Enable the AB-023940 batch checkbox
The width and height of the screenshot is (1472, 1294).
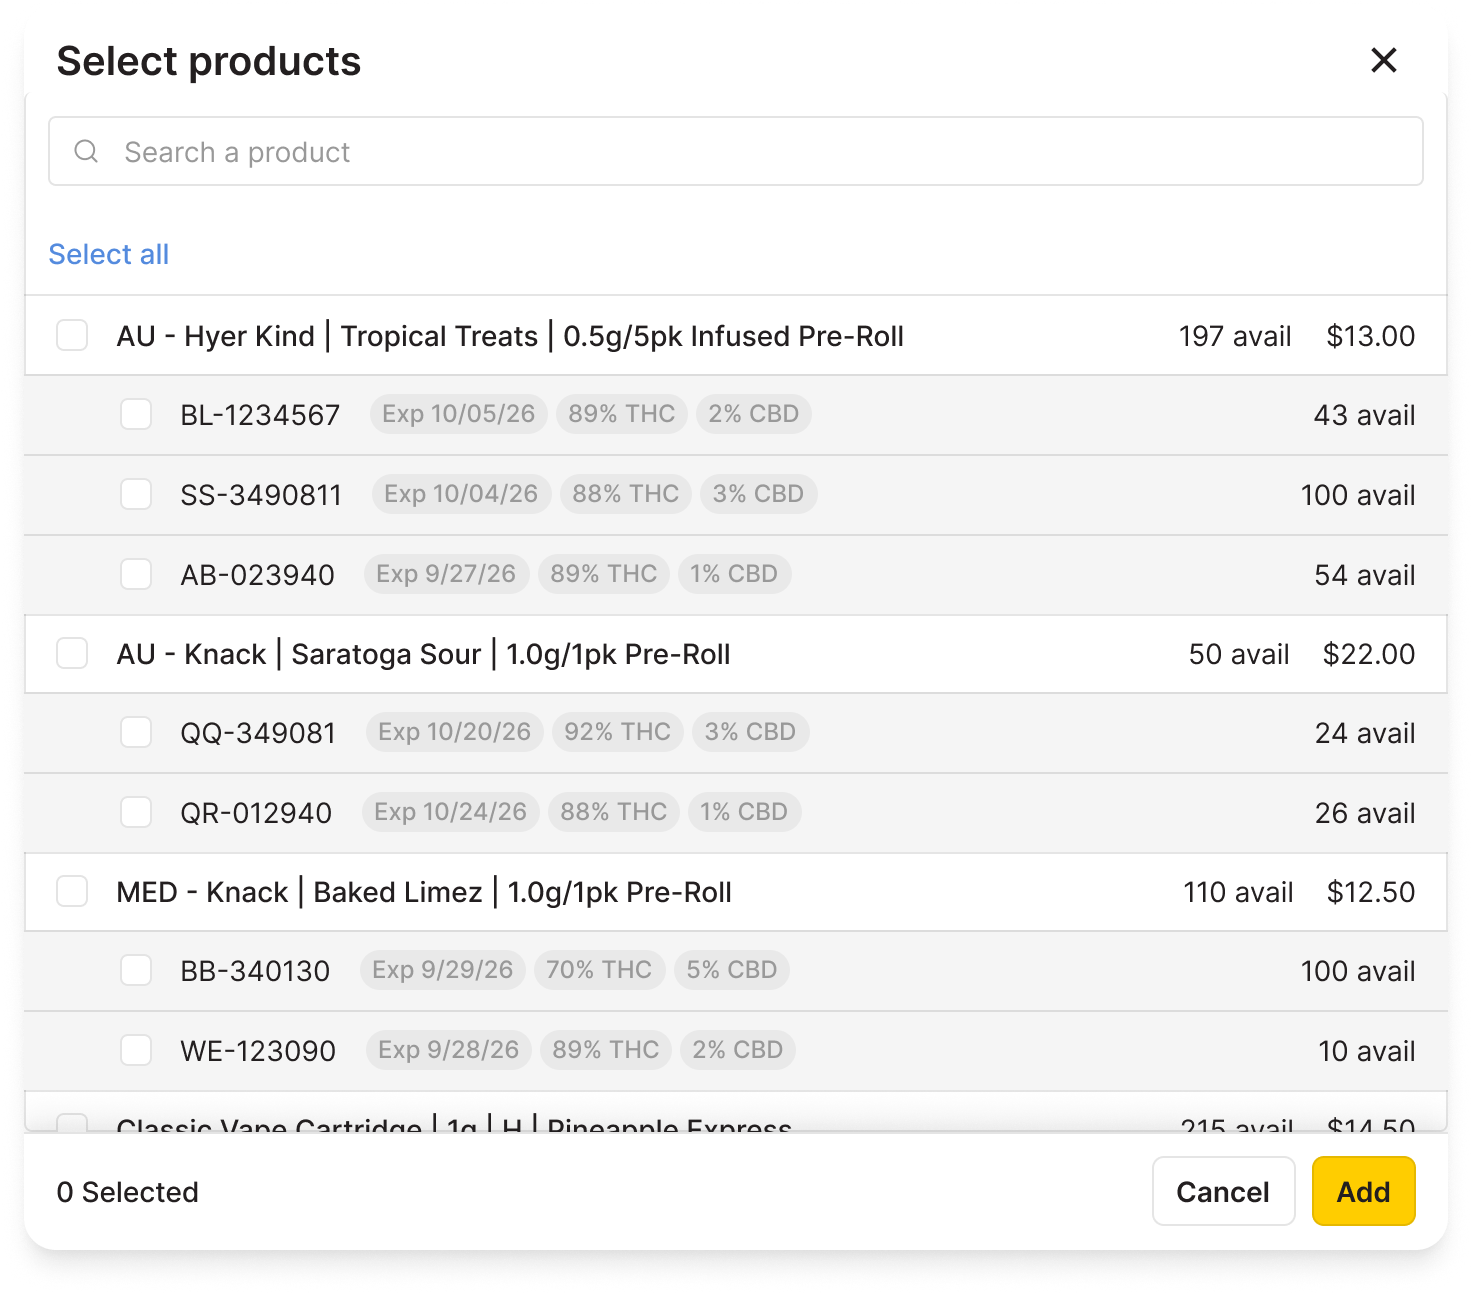coord(136,574)
